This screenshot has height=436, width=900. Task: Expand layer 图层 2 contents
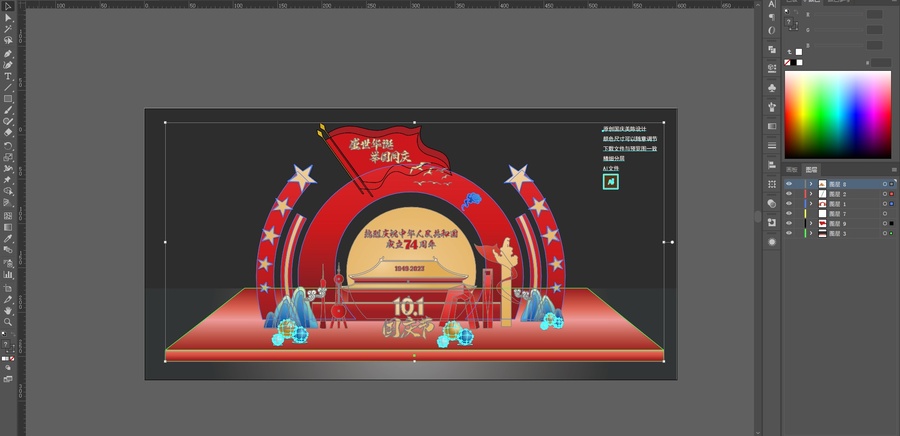[x=811, y=194]
